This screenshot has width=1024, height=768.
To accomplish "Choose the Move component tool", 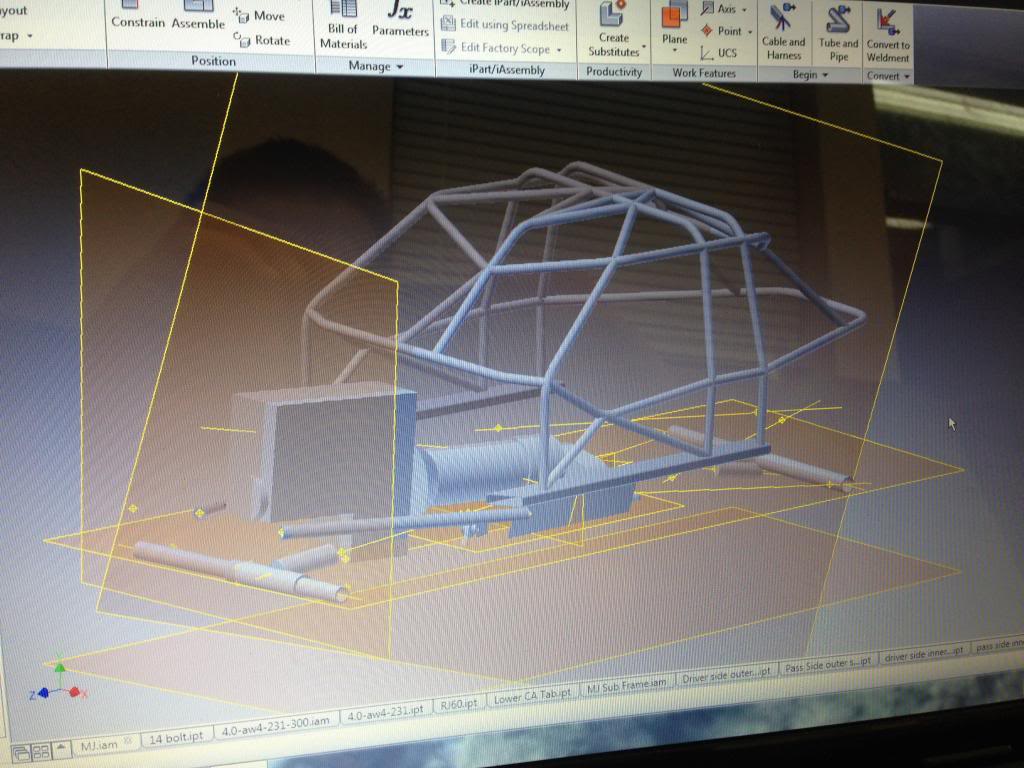I will point(261,15).
